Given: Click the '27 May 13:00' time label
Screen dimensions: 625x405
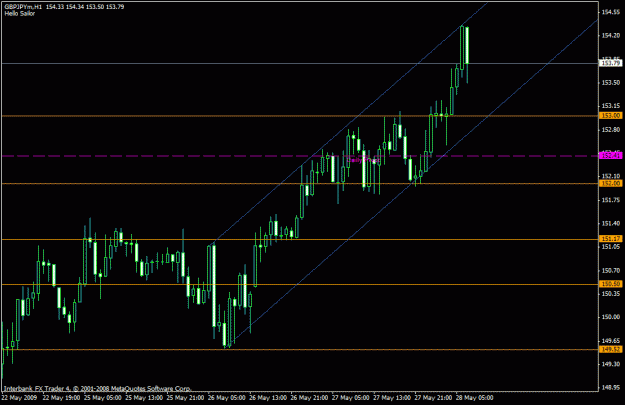Looking at the screenshot, I should click(392, 398).
